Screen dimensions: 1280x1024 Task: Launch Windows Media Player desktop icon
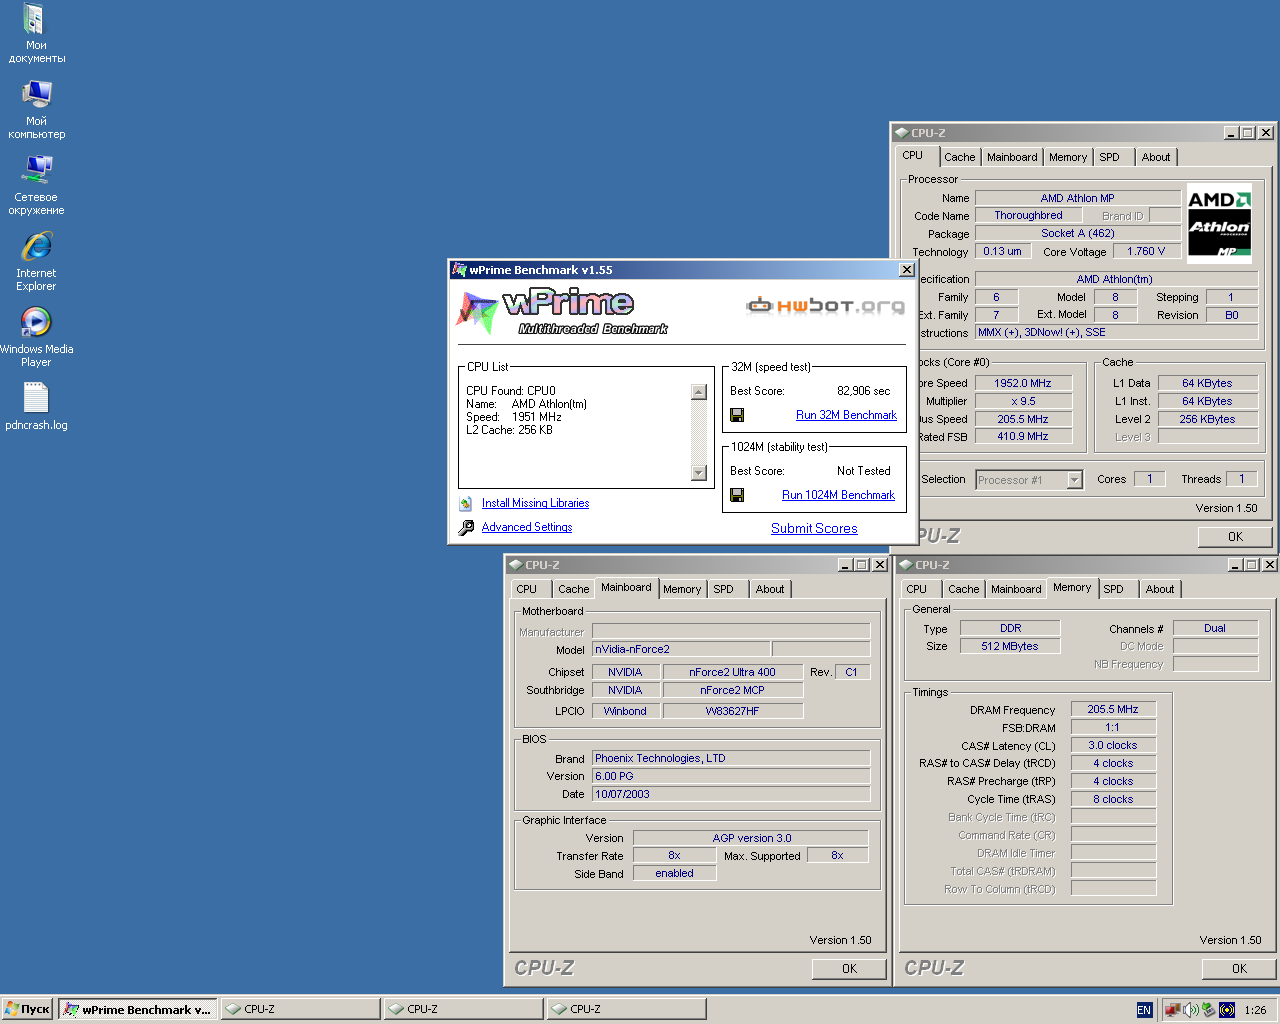pyautogui.click(x=36, y=338)
